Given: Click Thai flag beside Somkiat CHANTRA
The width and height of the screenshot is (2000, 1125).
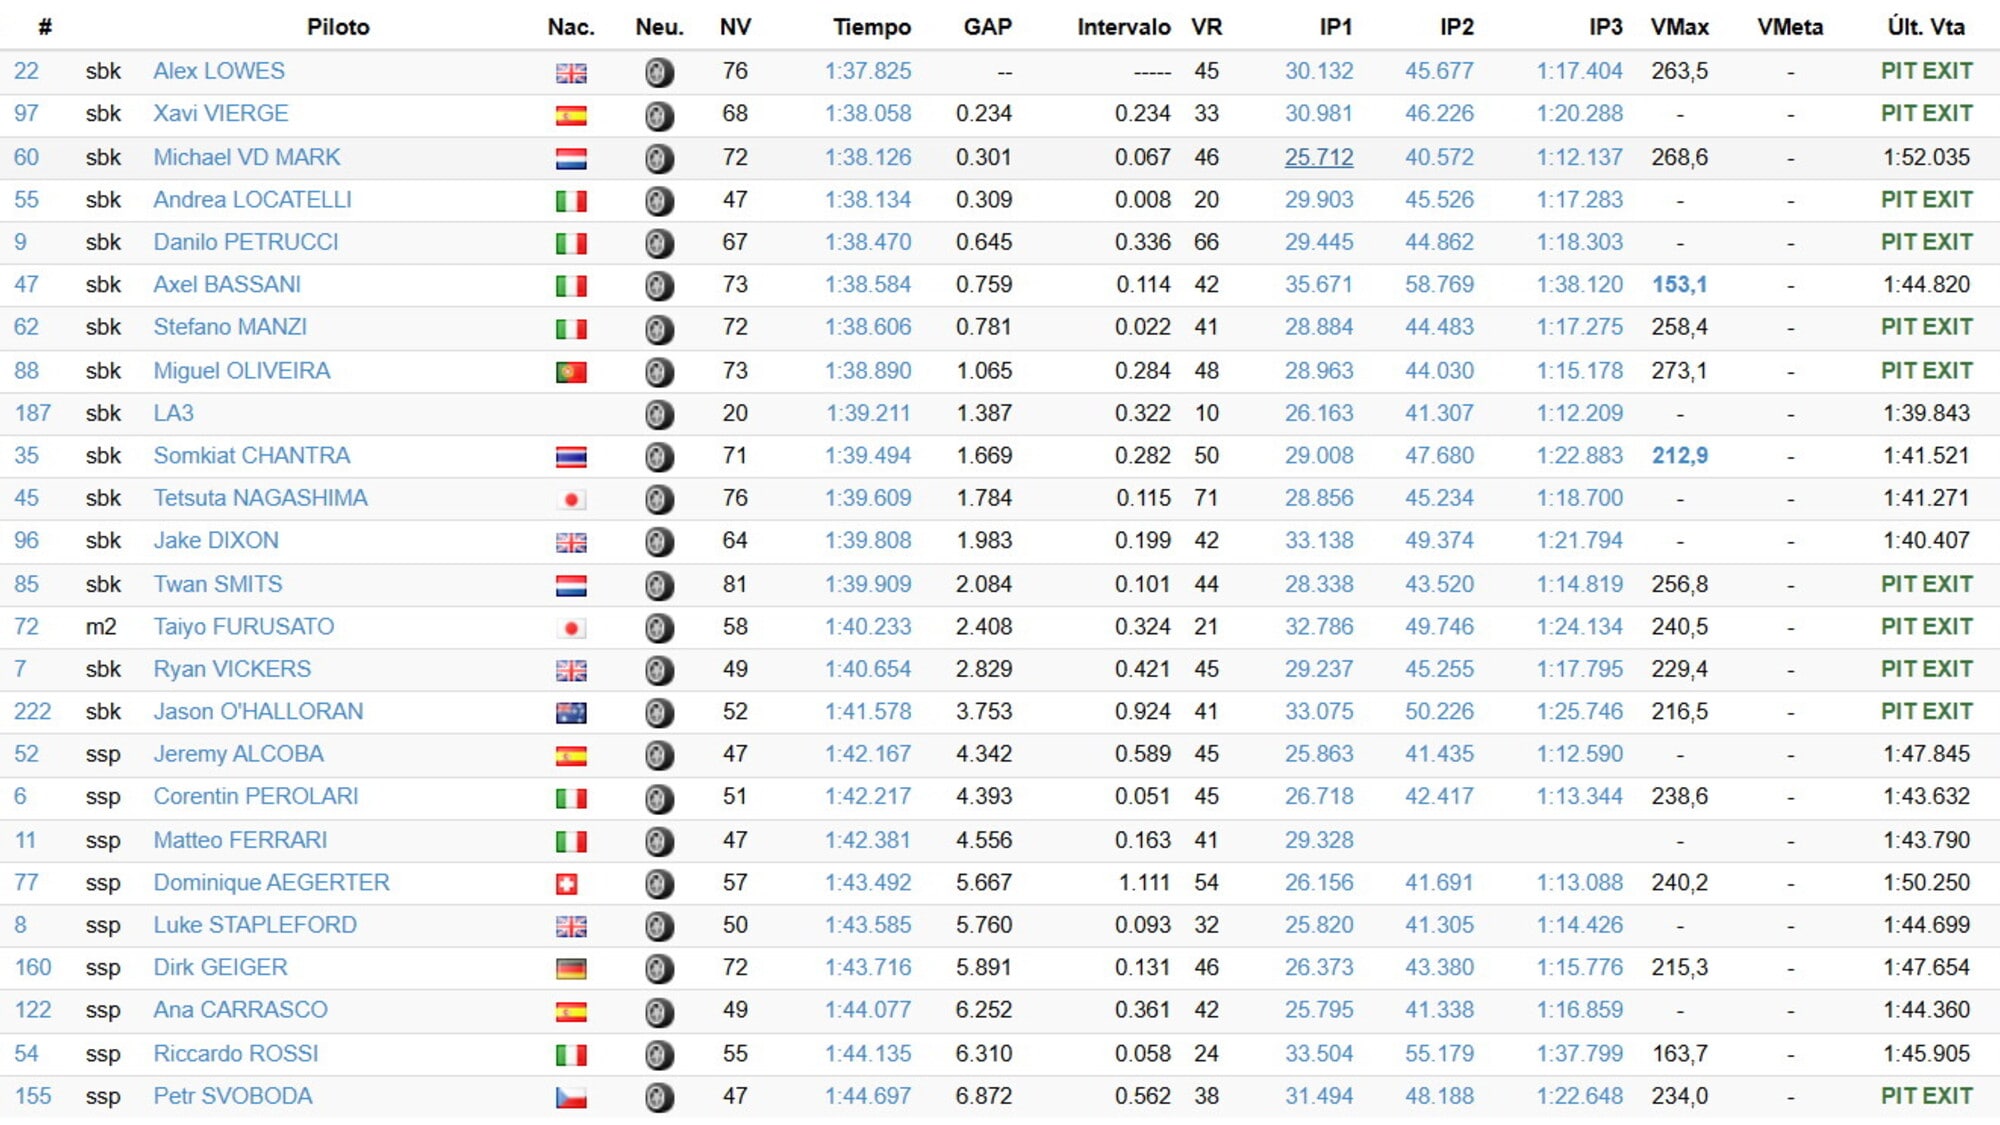Looking at the screenshot, I should pyautogui.click(x=571, y=457).
